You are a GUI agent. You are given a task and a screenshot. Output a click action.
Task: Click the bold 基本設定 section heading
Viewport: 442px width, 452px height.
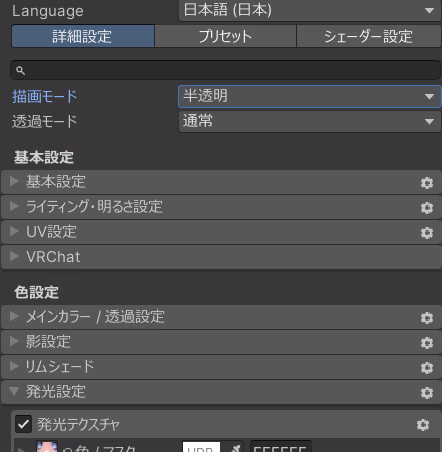pyautogui.click(x=44, y=157)
